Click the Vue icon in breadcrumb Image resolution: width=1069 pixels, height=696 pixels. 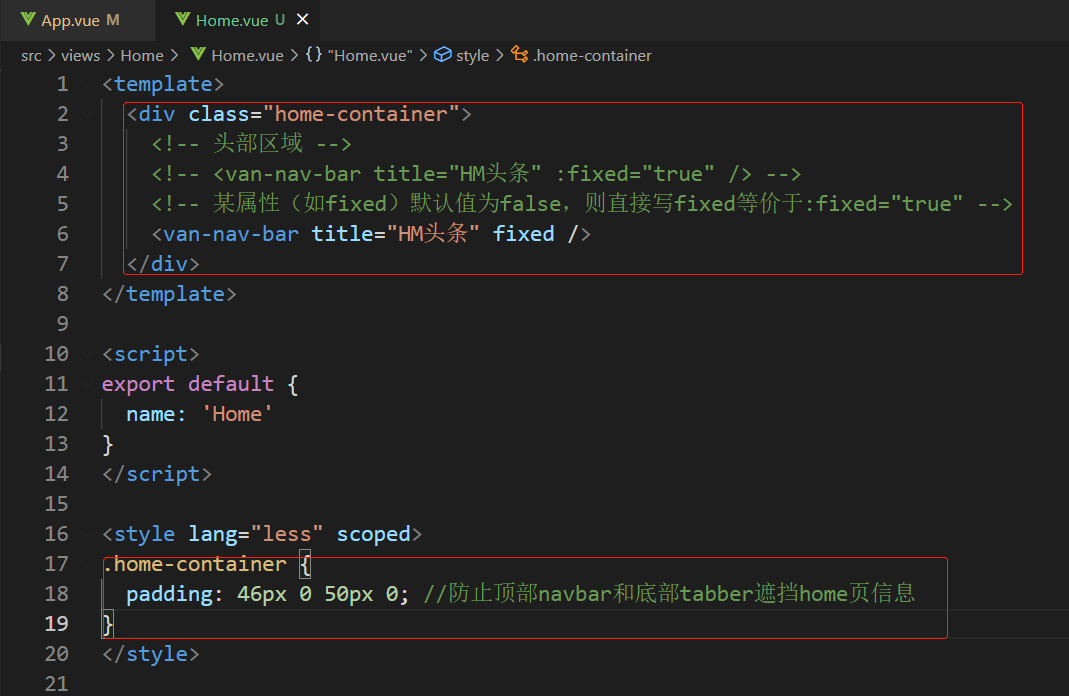(x=198, y=54)
